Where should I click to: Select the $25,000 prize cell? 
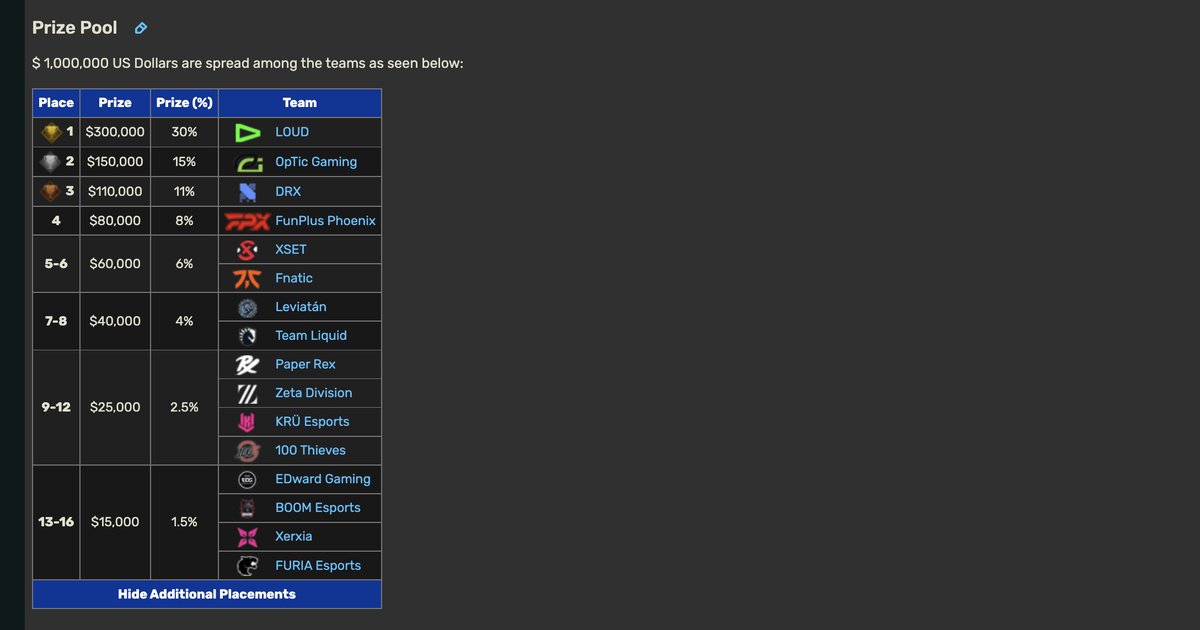click(115, 408)
